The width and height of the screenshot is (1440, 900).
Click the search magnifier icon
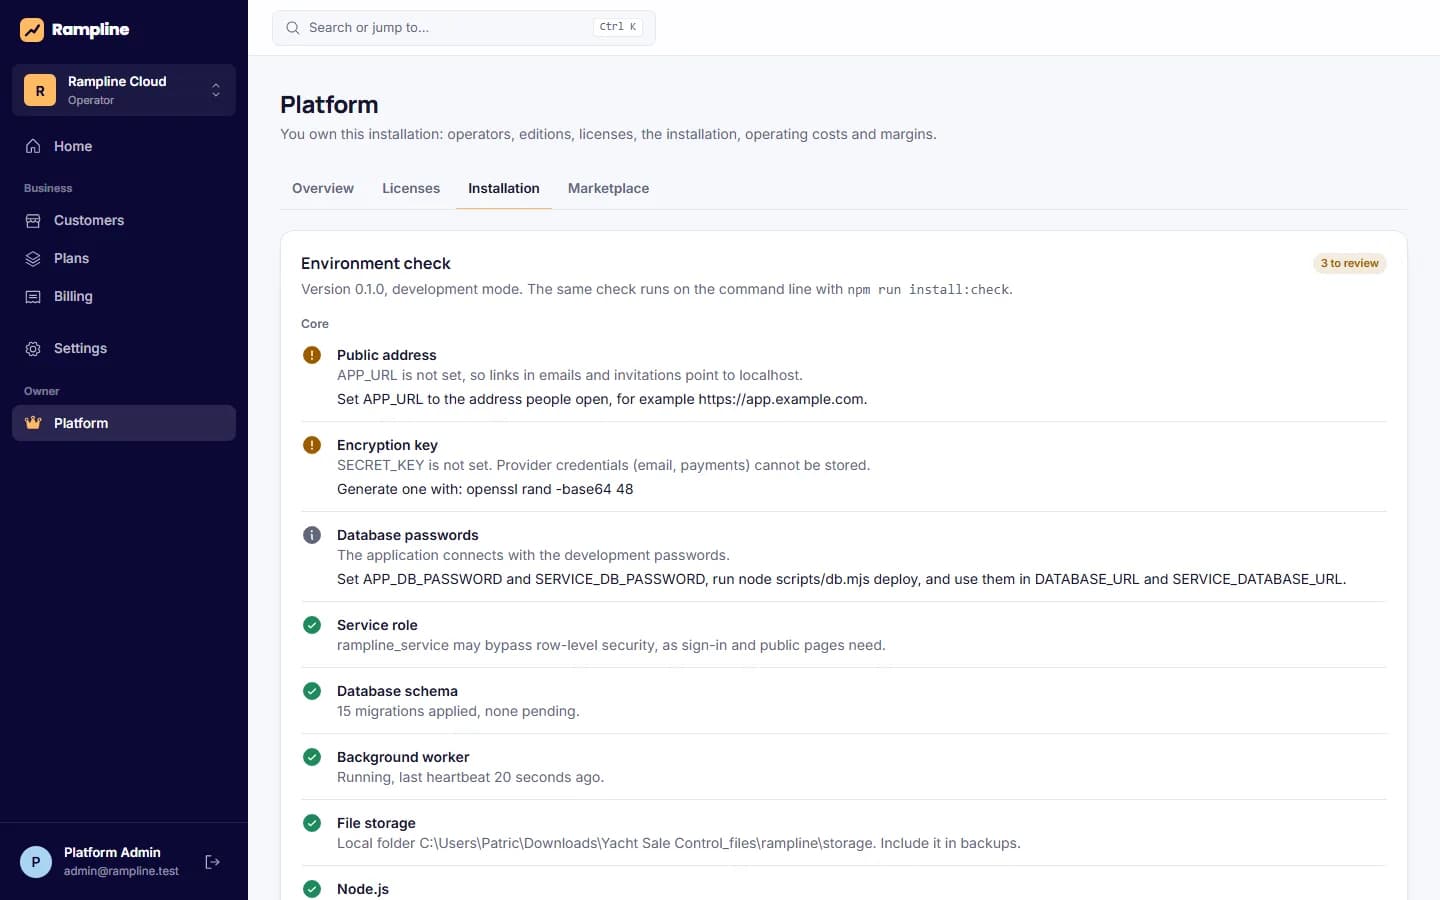[x=293, y=28]
